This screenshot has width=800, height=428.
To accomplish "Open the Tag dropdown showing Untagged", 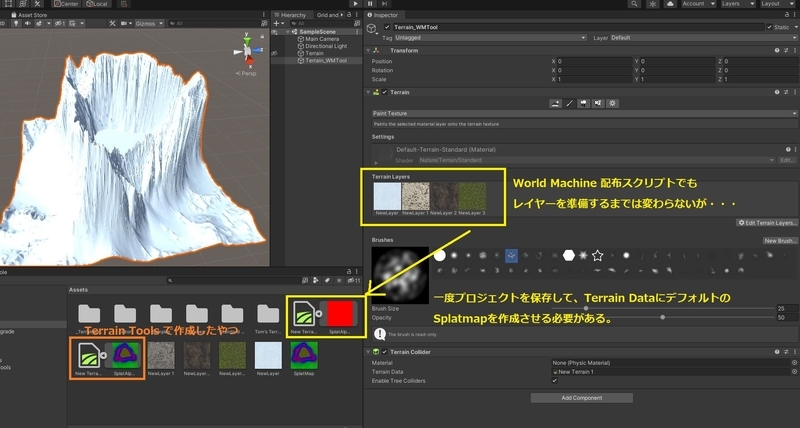I will click(490, 38).
